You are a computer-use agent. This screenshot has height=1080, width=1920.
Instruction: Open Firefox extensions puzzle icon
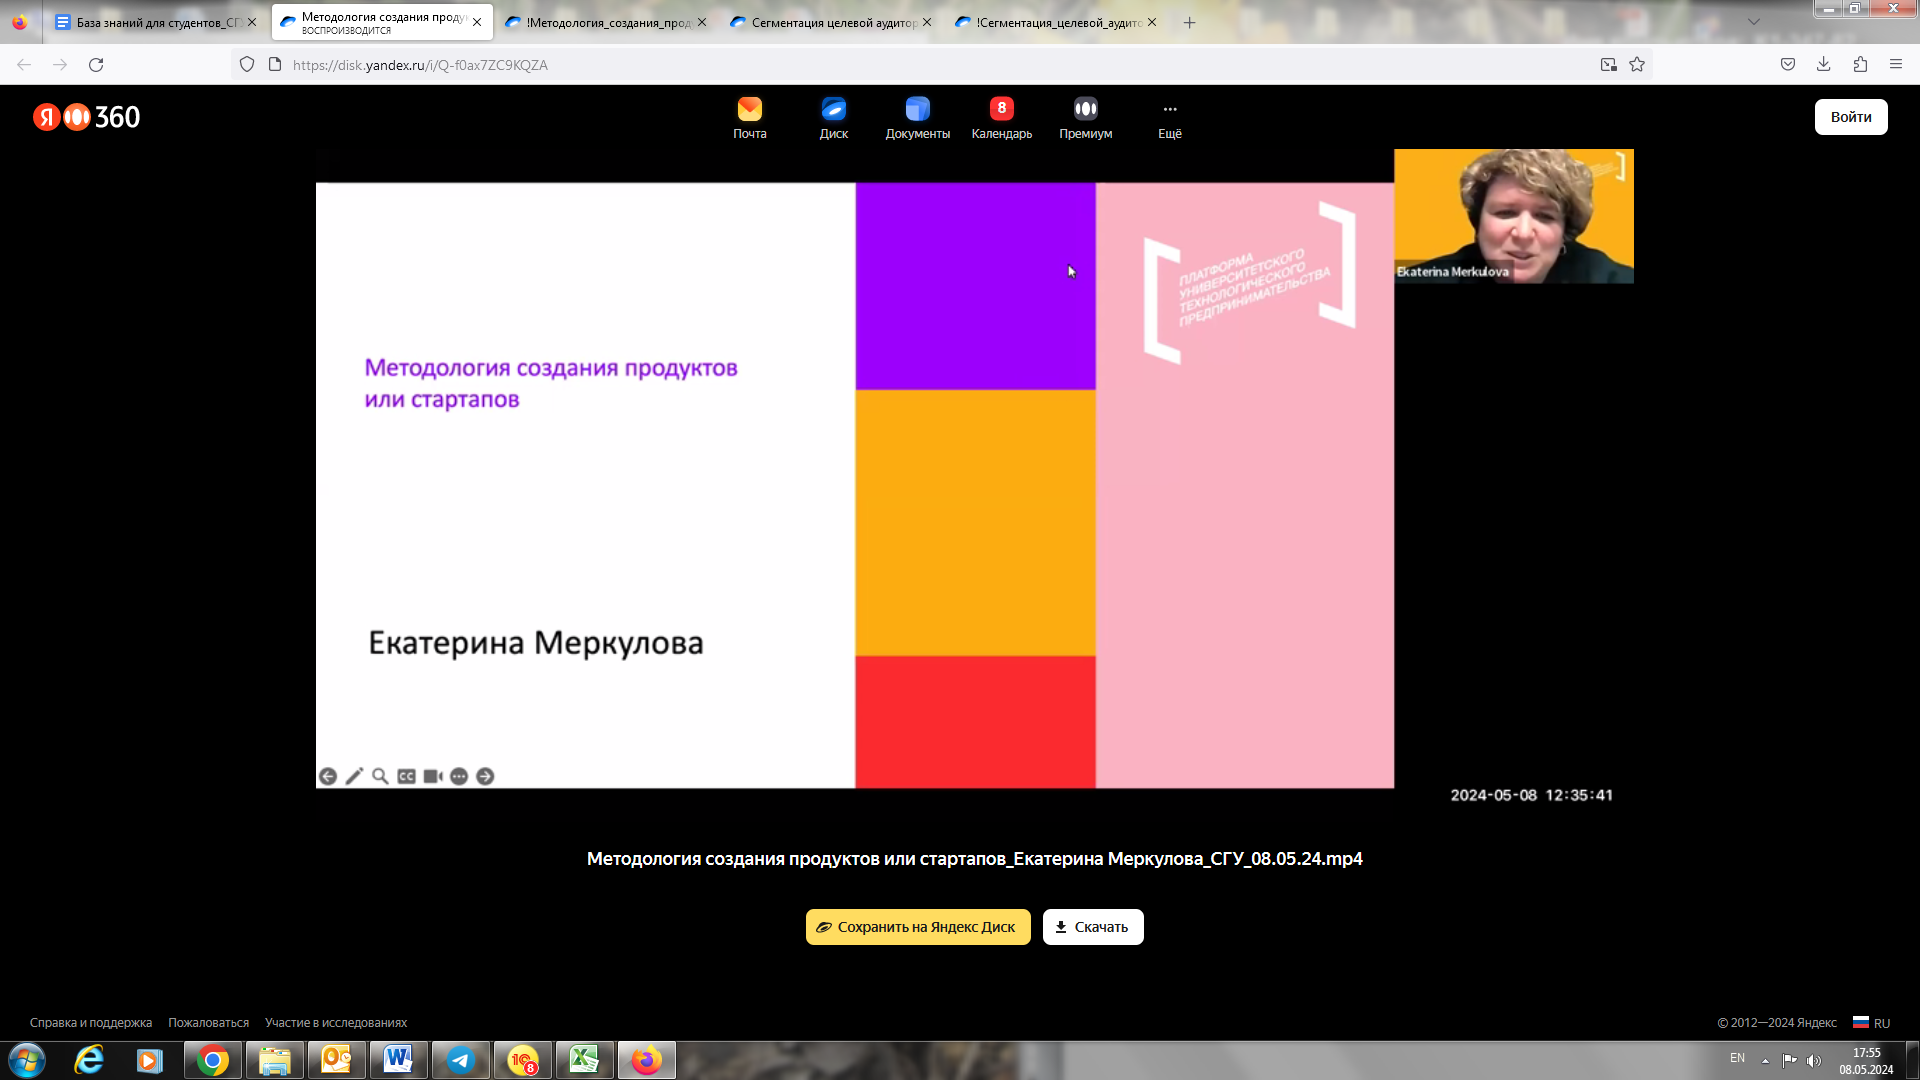[x=1860, y=65]
